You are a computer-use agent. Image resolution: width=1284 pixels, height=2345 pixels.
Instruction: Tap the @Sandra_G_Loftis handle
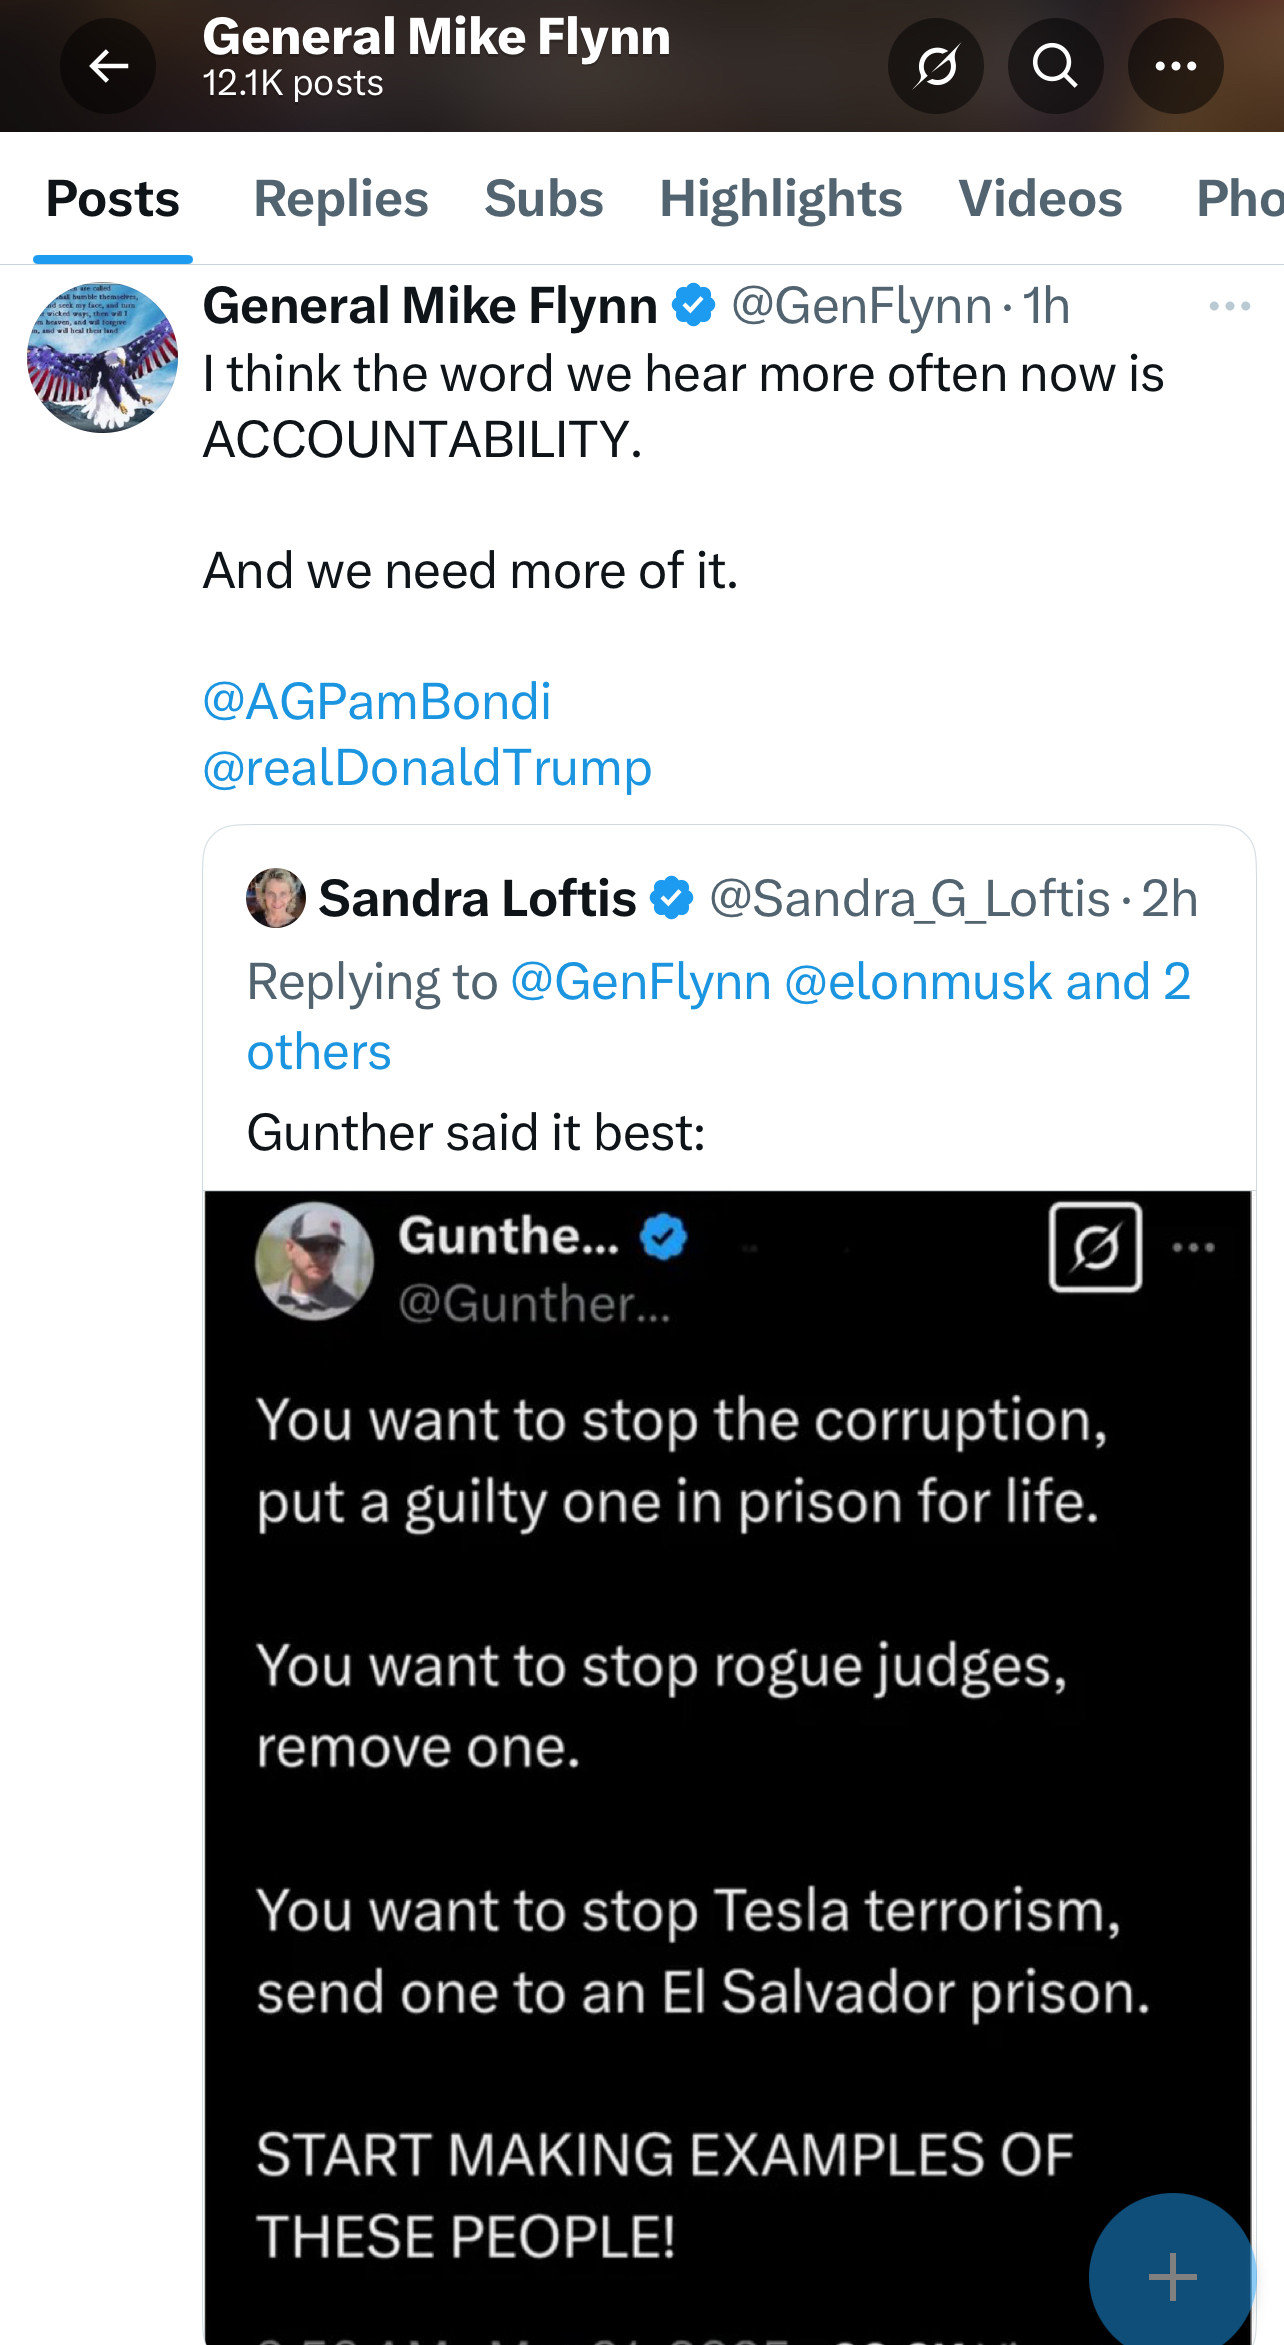click(909, 898)
